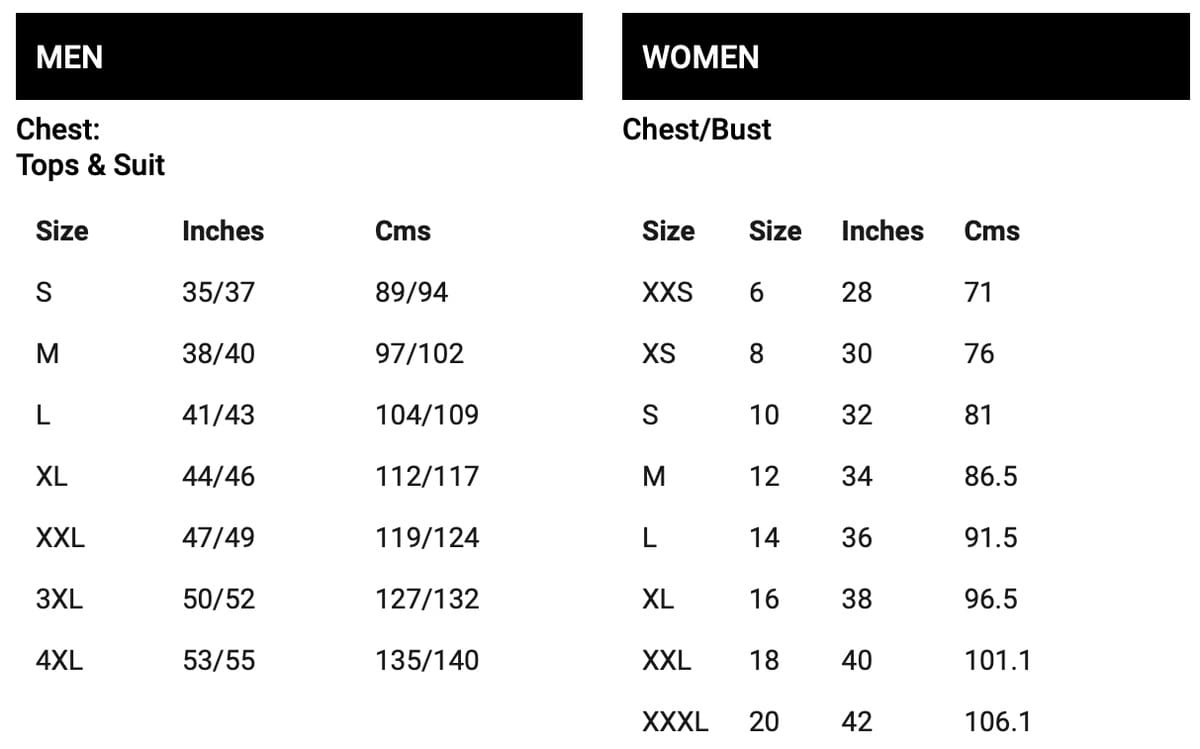
Task: Select the 106.1 cms value
Action: point(997,722)
